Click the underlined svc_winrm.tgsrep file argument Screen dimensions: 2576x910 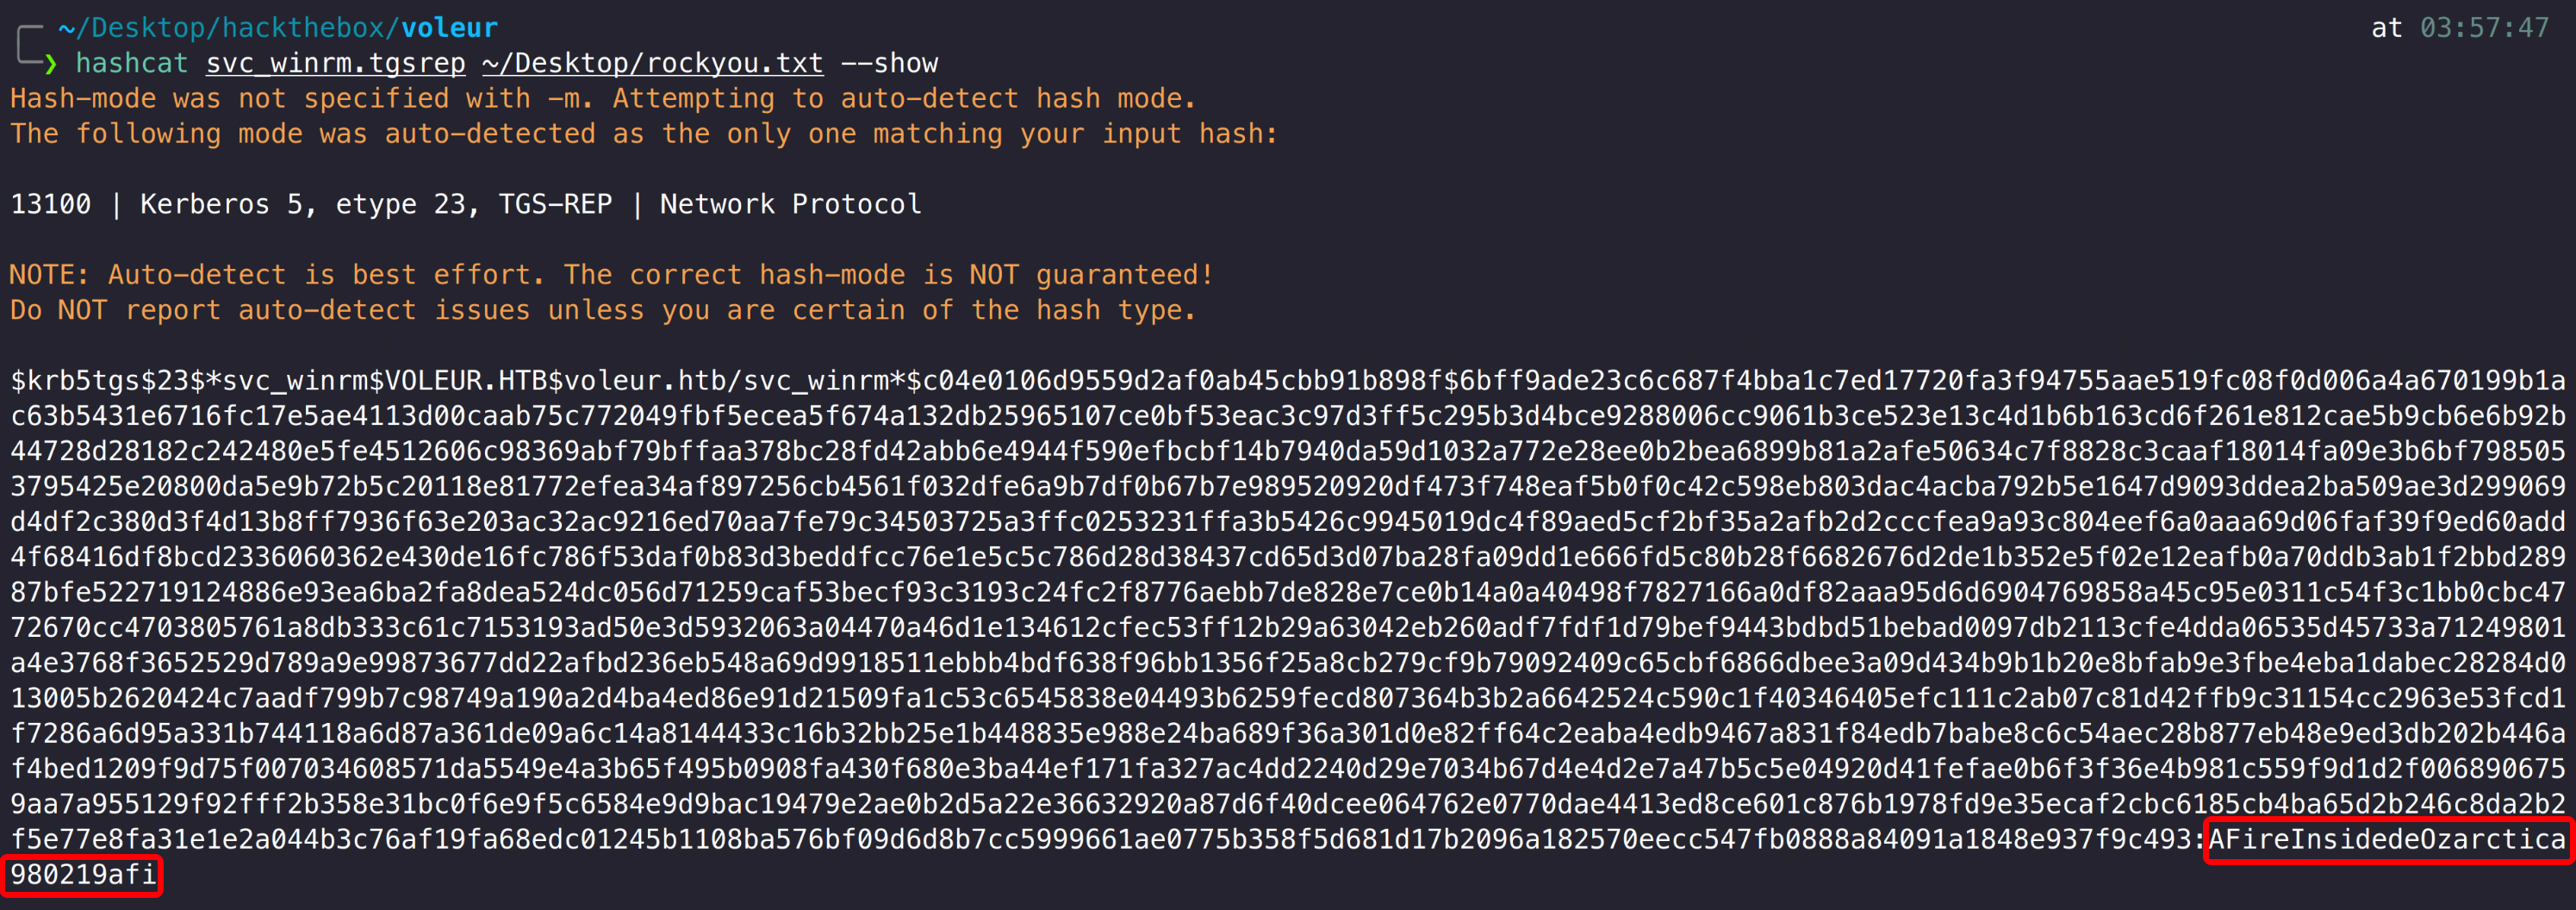point(335,64)
